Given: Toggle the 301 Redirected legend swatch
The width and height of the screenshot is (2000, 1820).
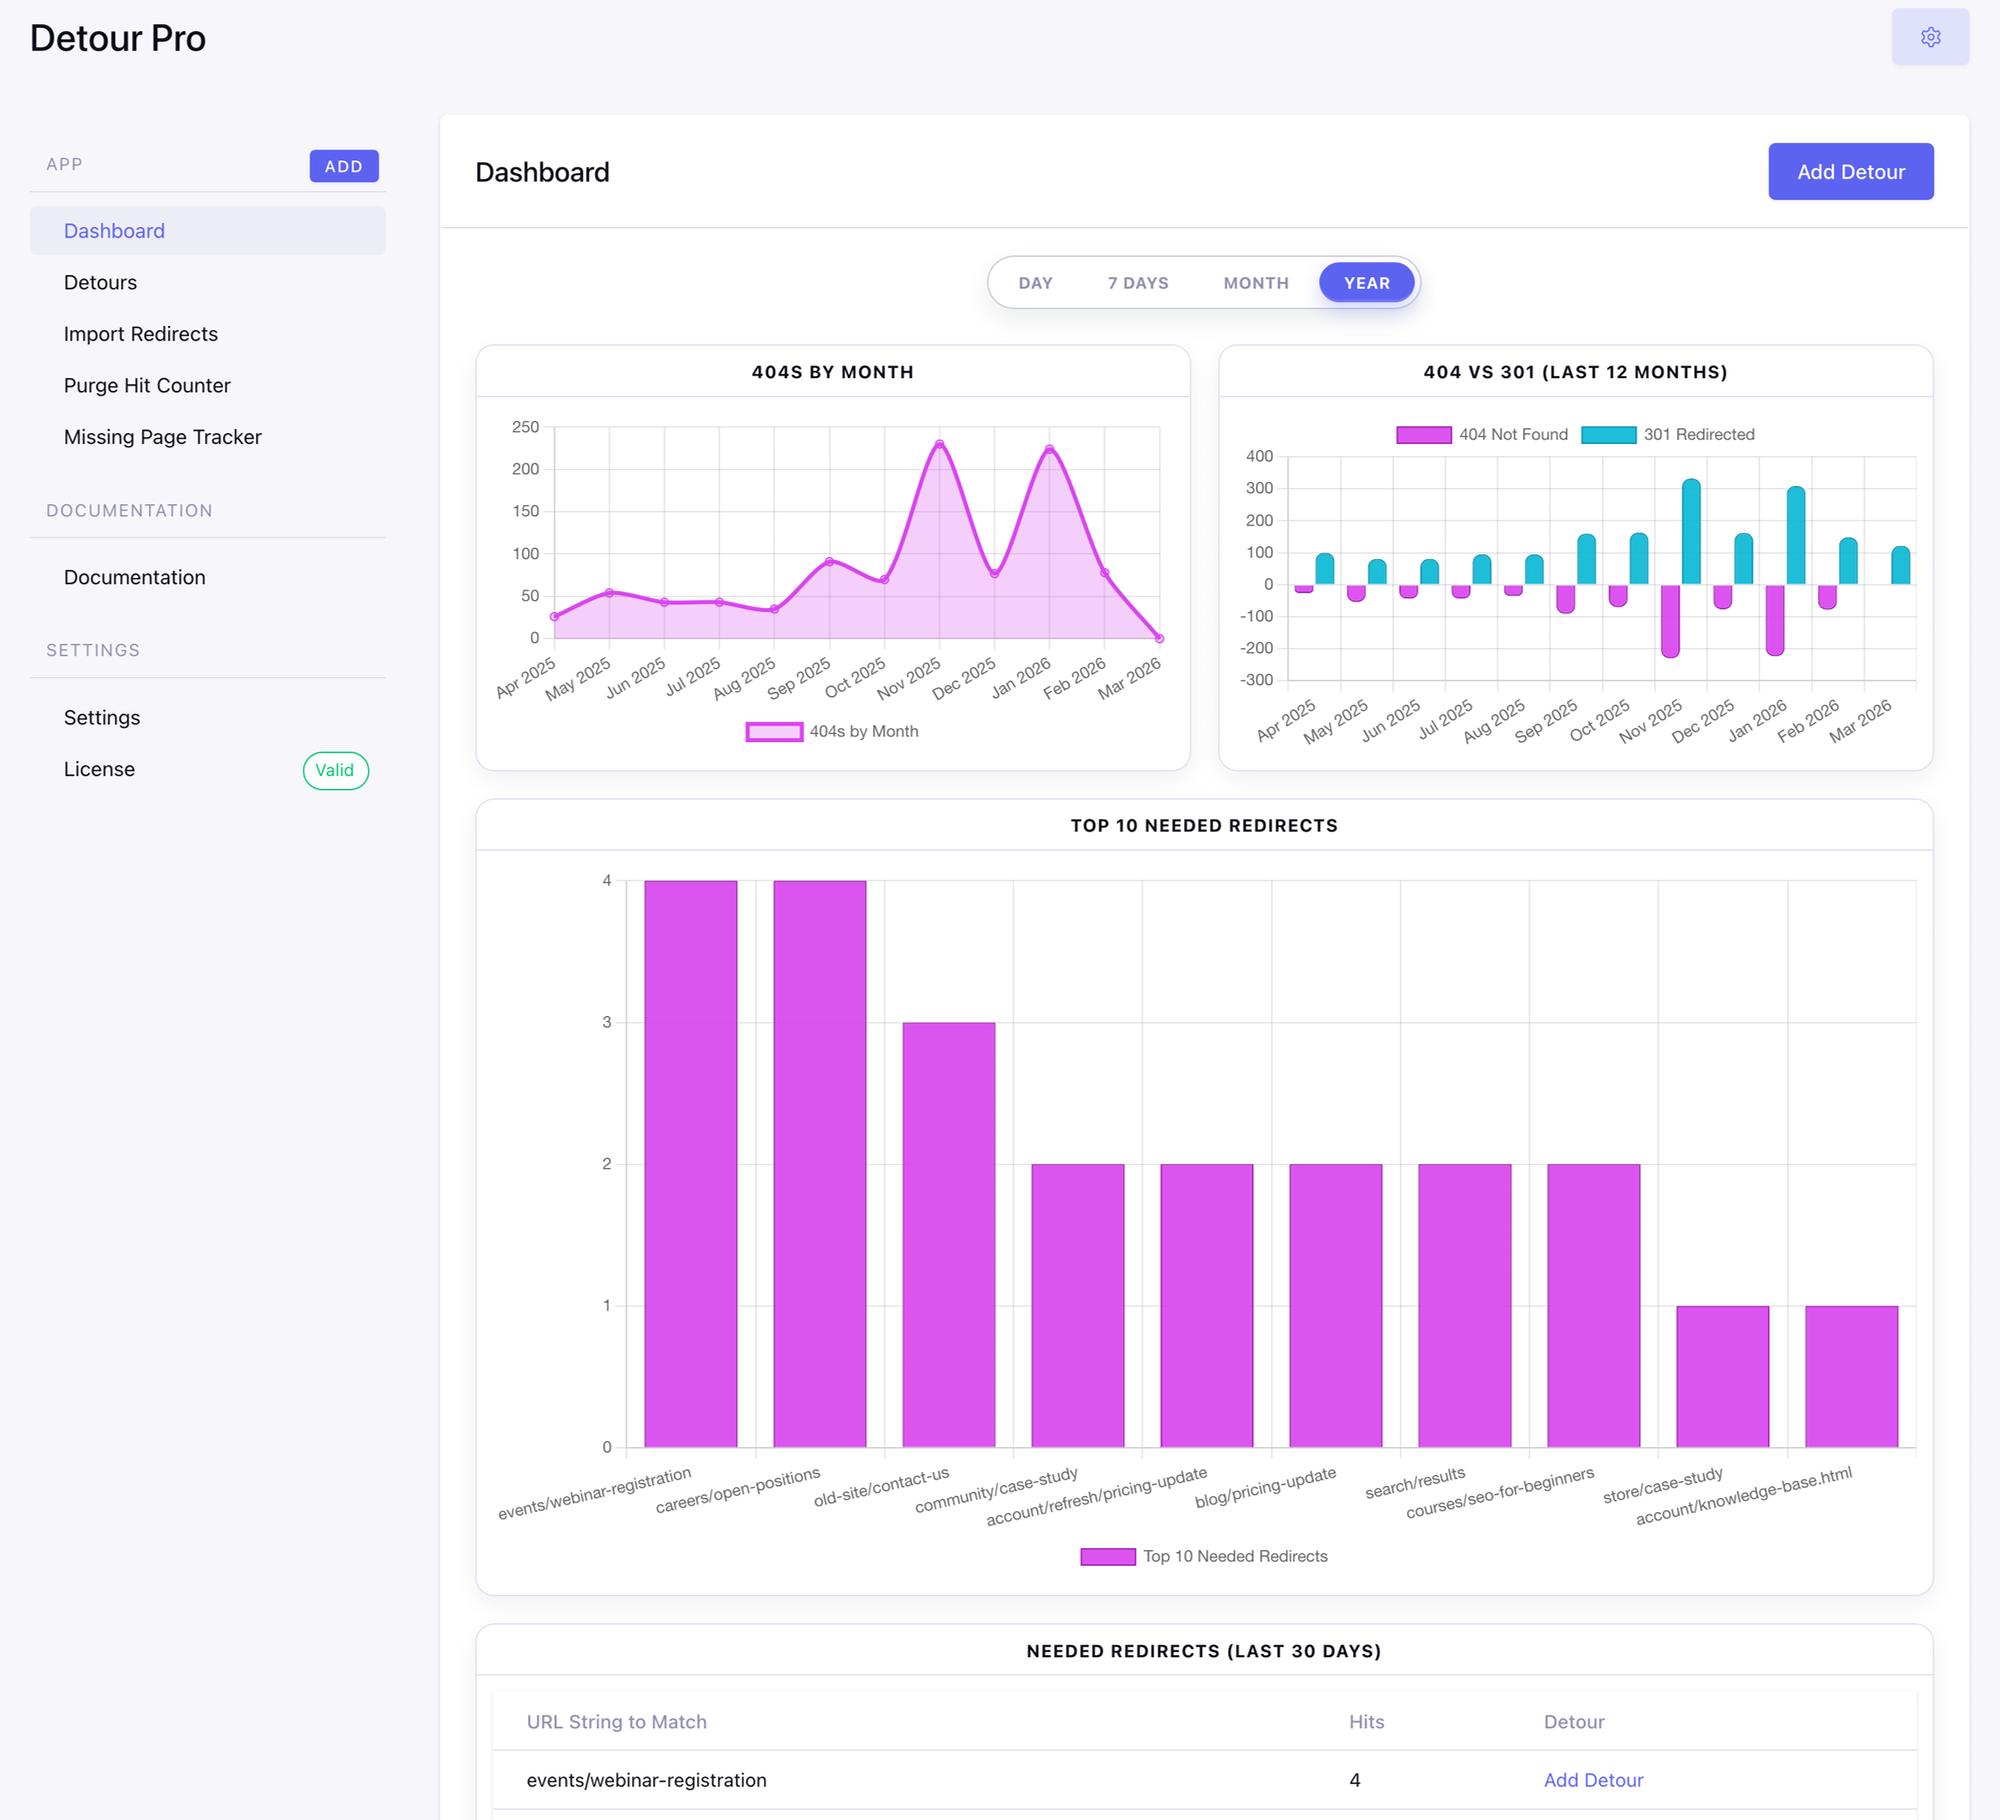Looking at the screenshot, I should 1607,434.
